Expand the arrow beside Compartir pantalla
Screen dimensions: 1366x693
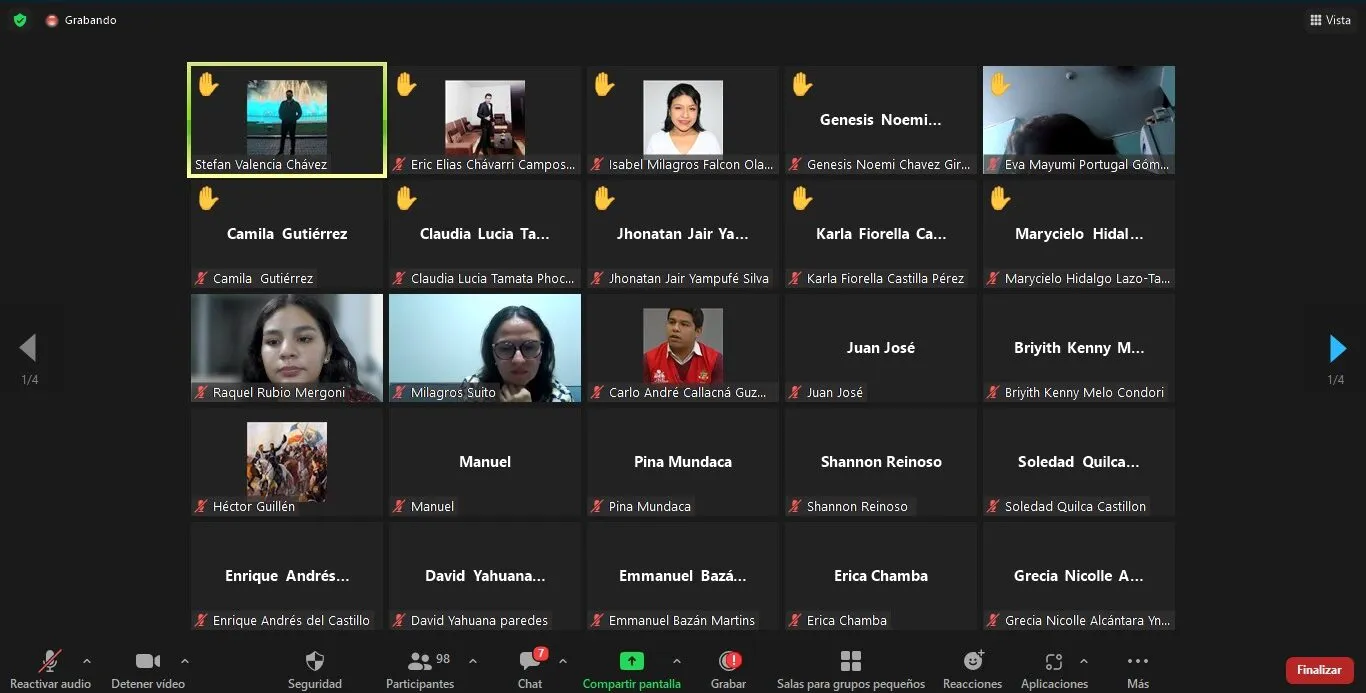(677, 661)
